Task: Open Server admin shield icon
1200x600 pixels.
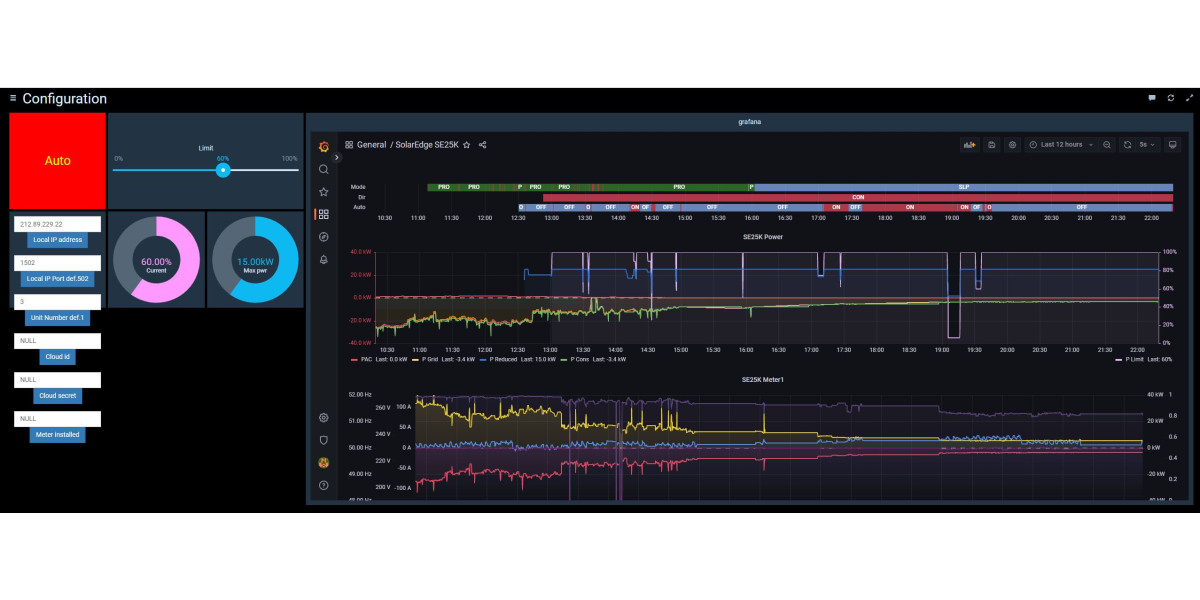Action: [x=324, y=440]
